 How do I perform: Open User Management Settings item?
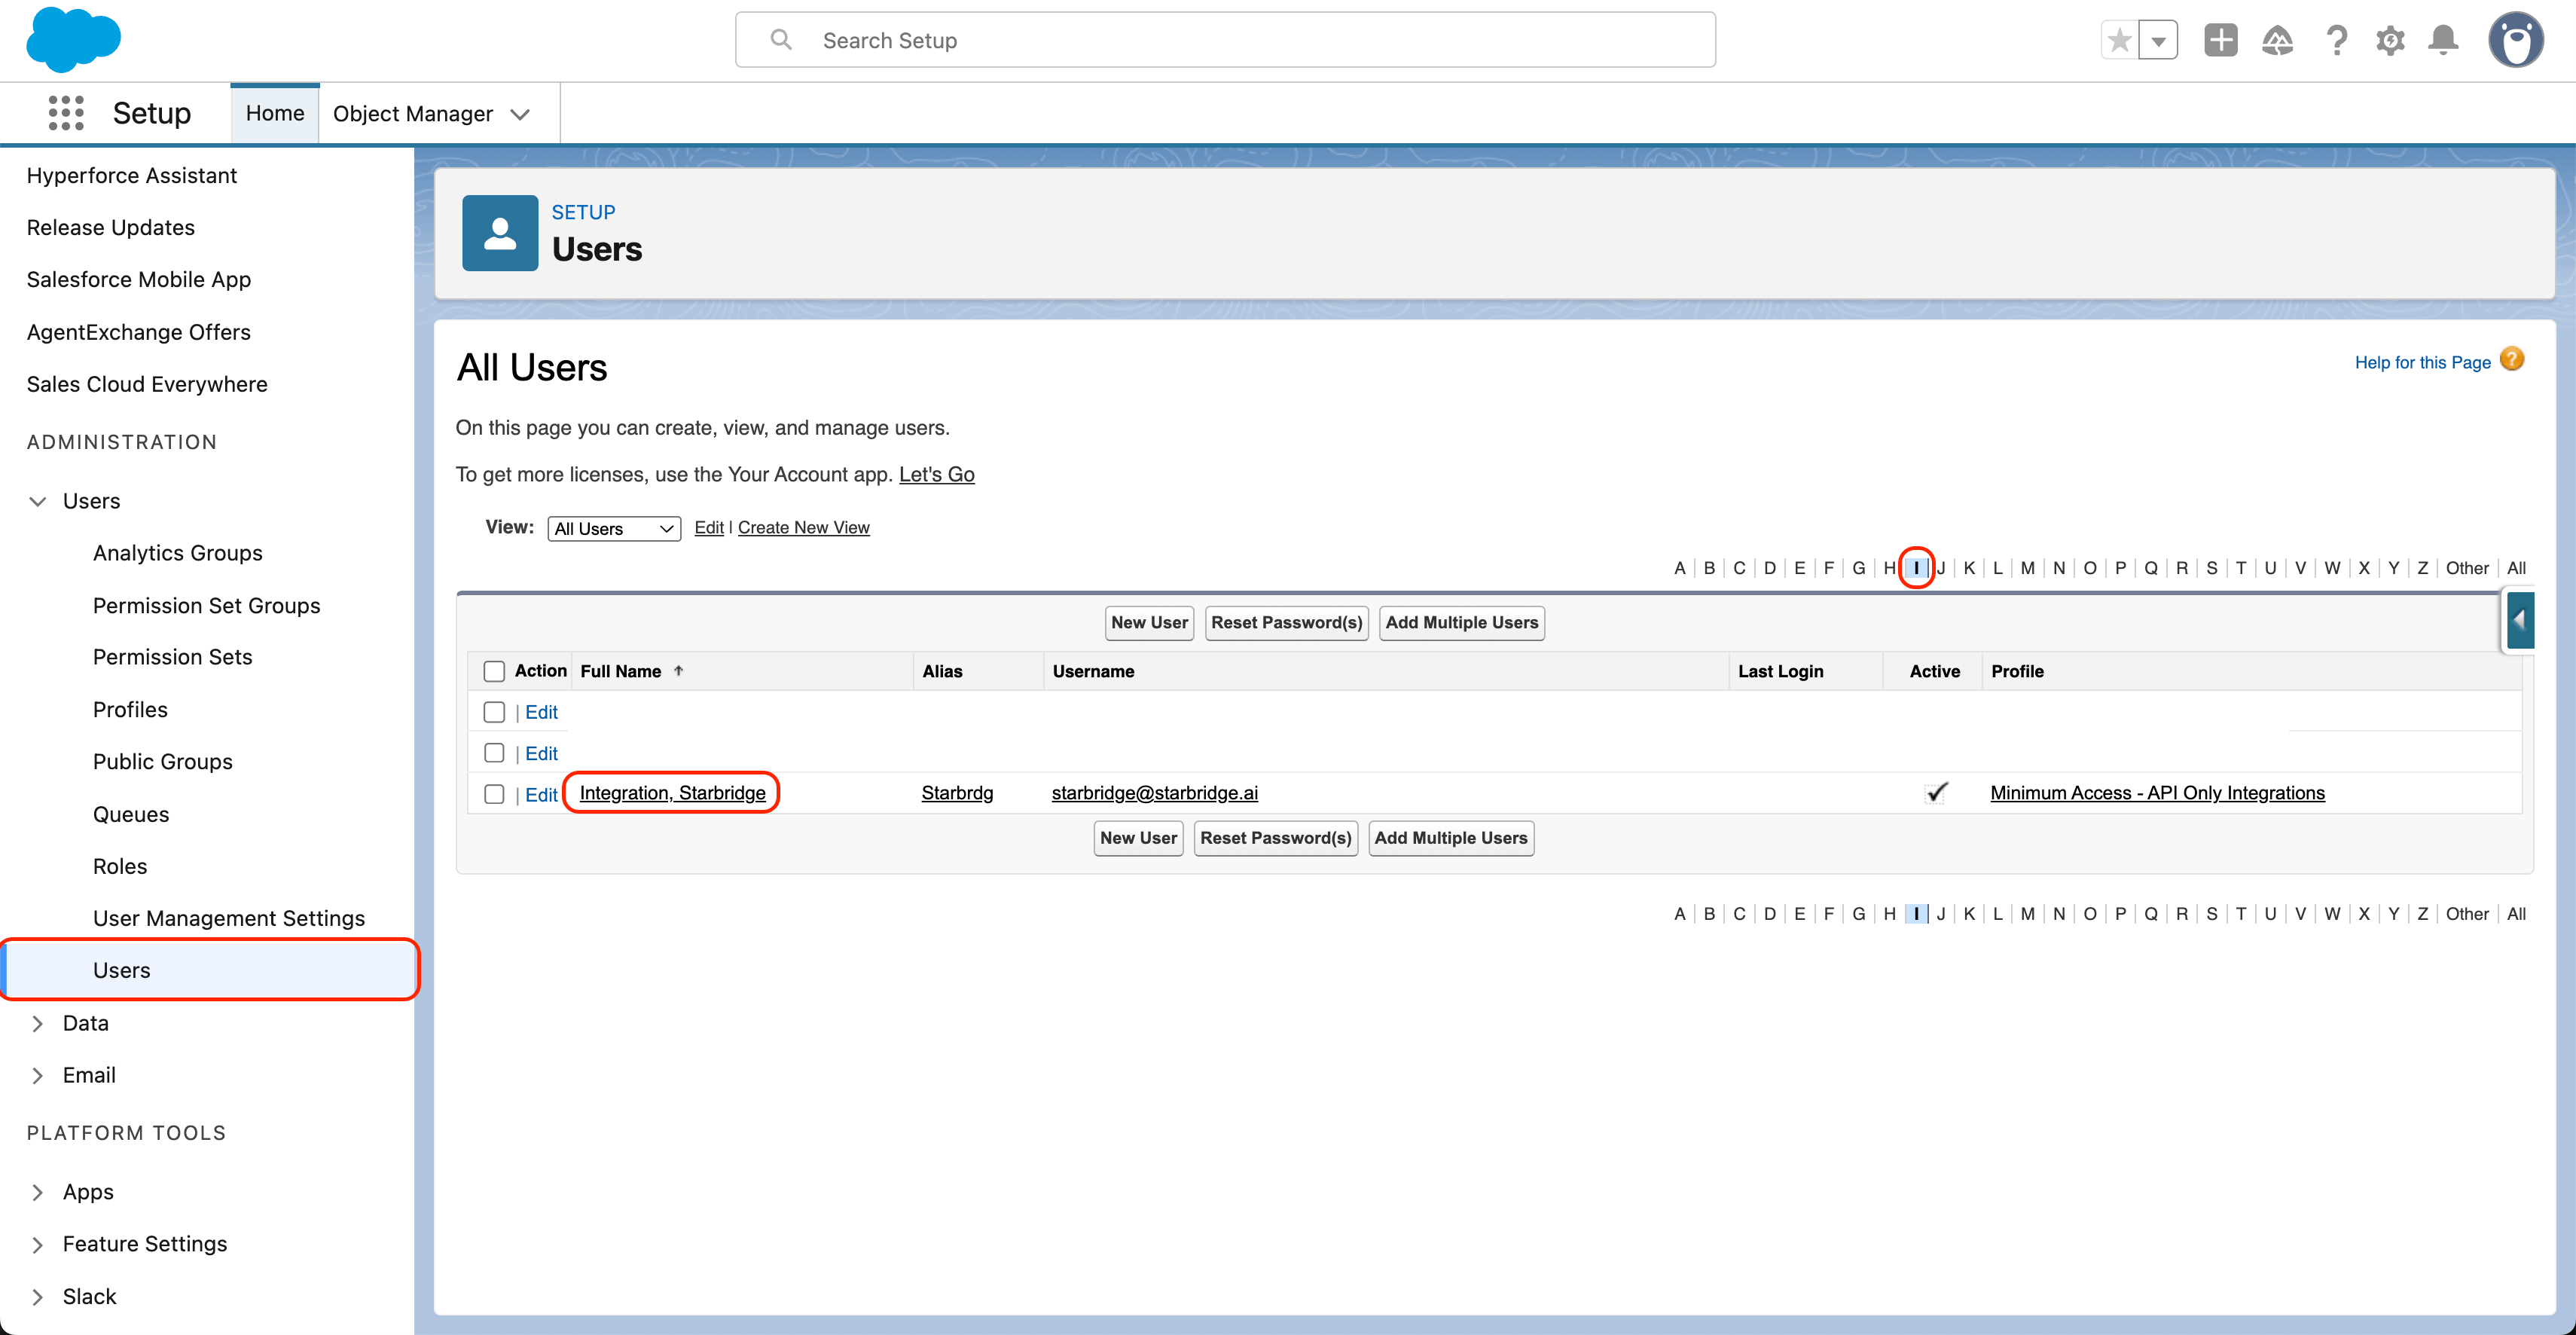pyautogui.click(x=229, y=918)
